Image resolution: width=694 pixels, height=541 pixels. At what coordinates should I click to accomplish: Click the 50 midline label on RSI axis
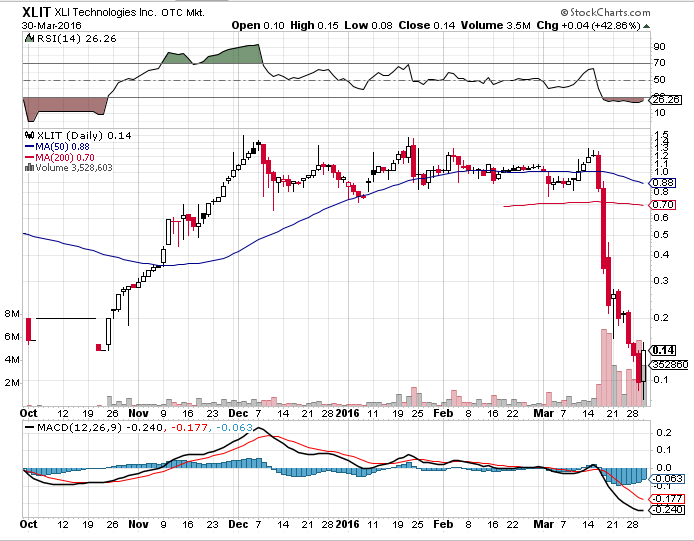click(659, 80)
